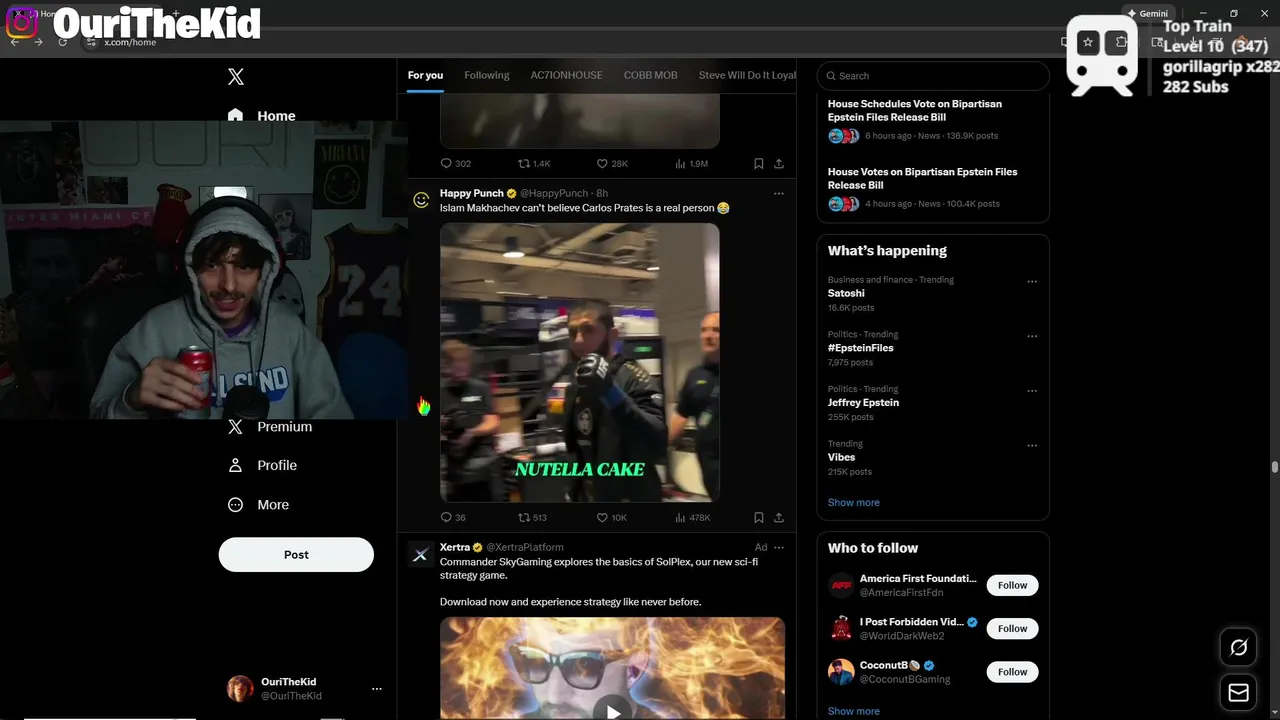Select the For you tab
Image resolution: width=1280 pixels, height=720 pixels.
(425, 75)
